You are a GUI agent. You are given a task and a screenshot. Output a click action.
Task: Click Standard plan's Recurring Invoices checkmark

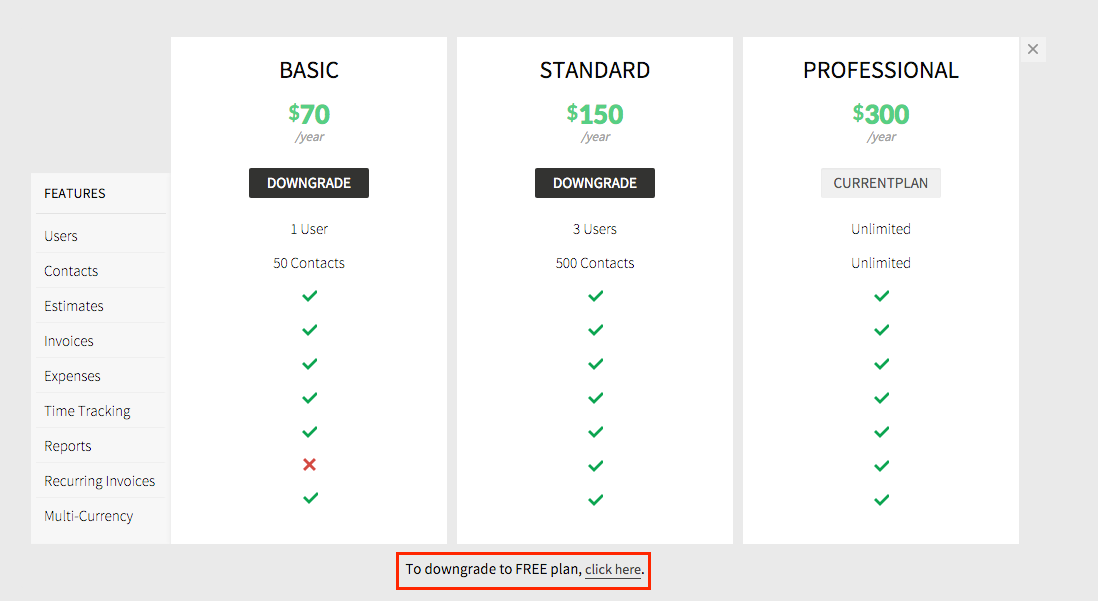click(596, 466)
